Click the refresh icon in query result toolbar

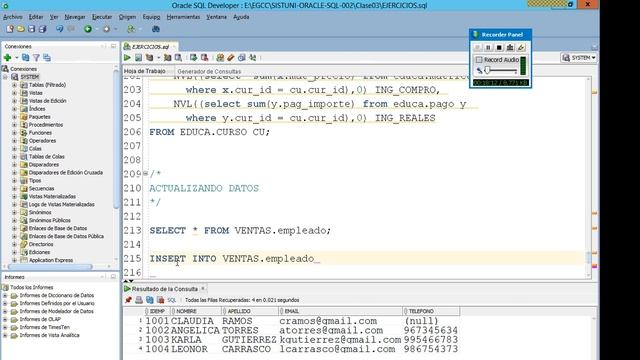click(x=150, y=300)
